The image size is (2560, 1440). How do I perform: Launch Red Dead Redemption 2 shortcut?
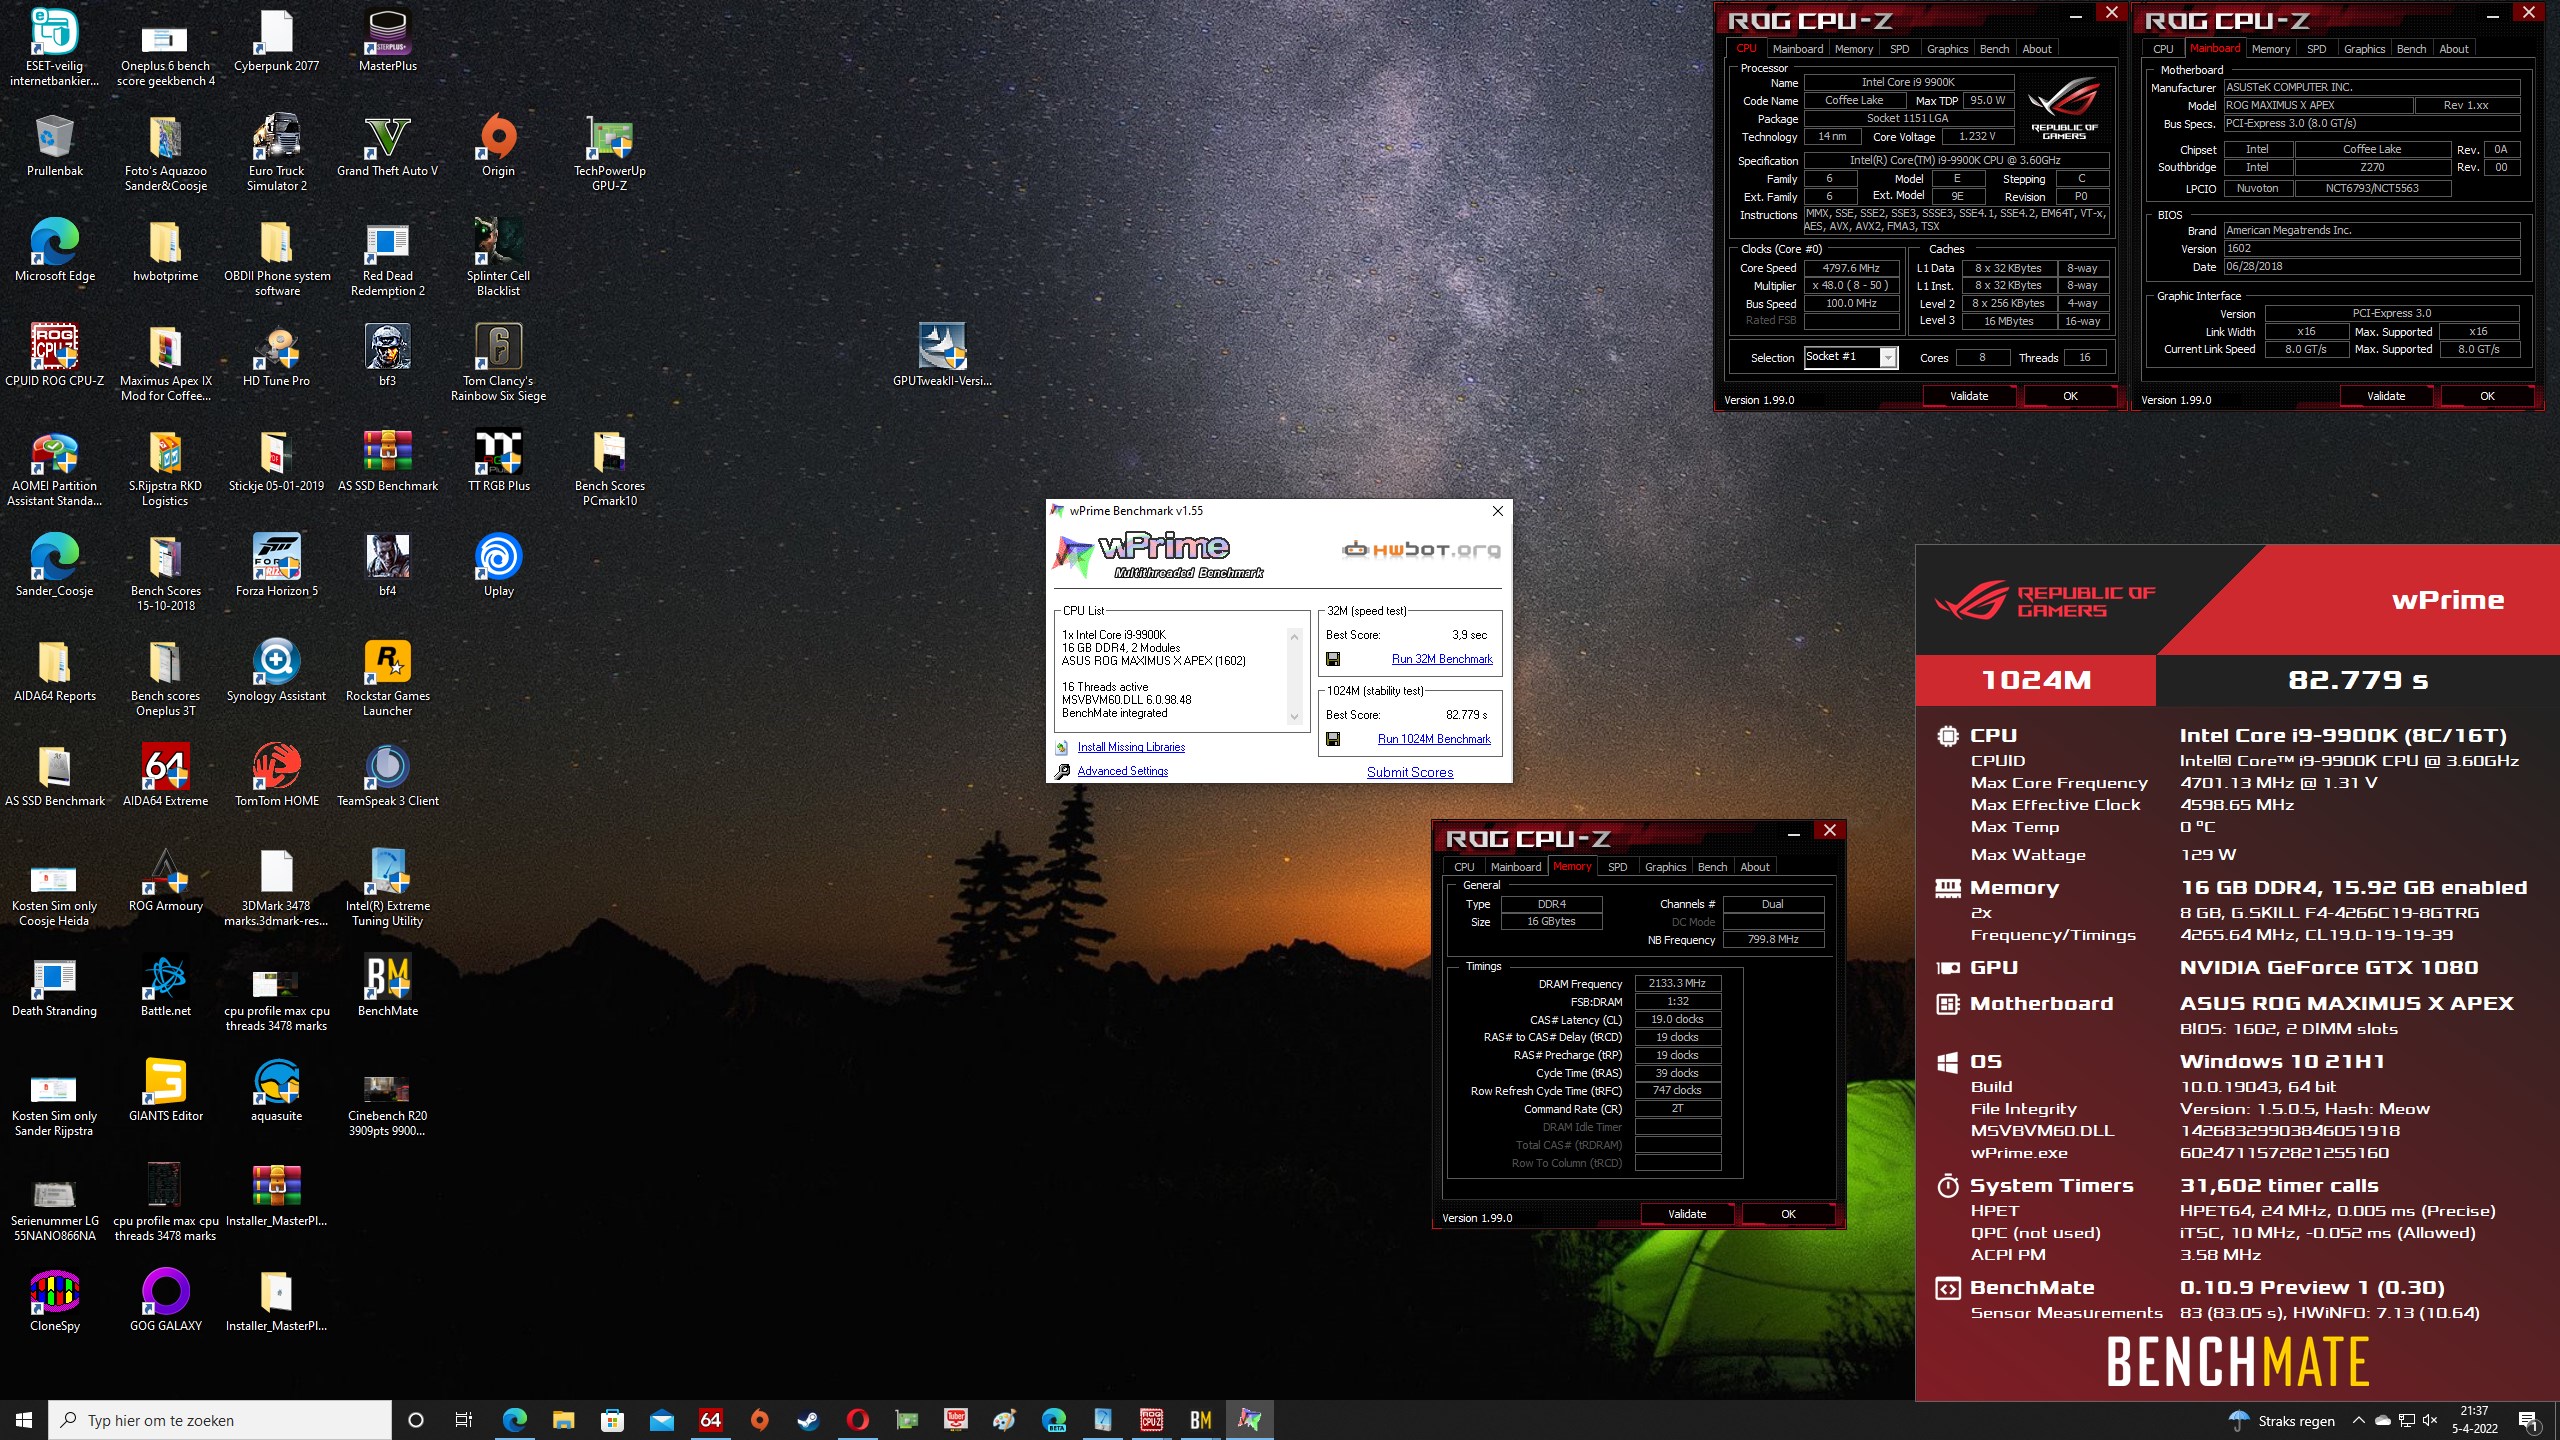pos(387,258)
